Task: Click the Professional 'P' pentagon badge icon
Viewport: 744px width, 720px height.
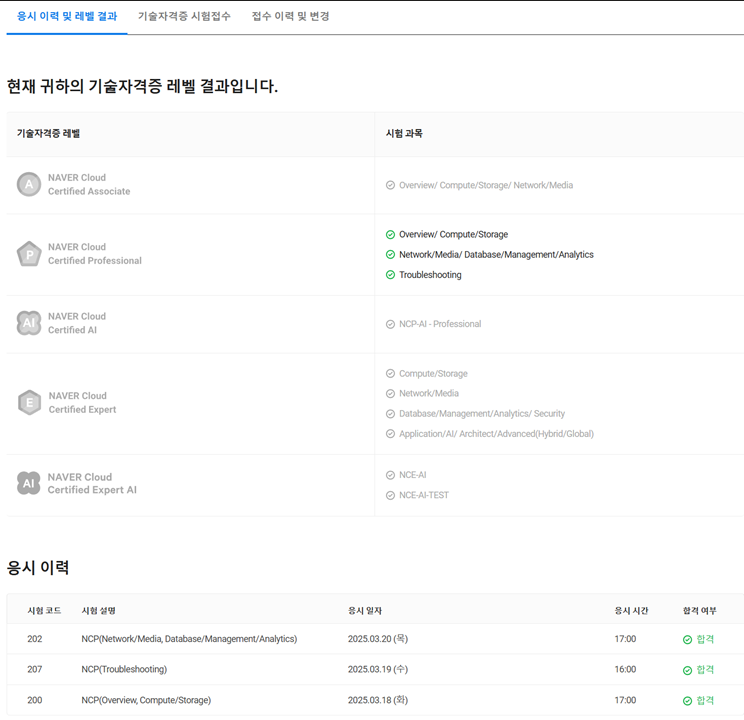Action: point(29,254)
